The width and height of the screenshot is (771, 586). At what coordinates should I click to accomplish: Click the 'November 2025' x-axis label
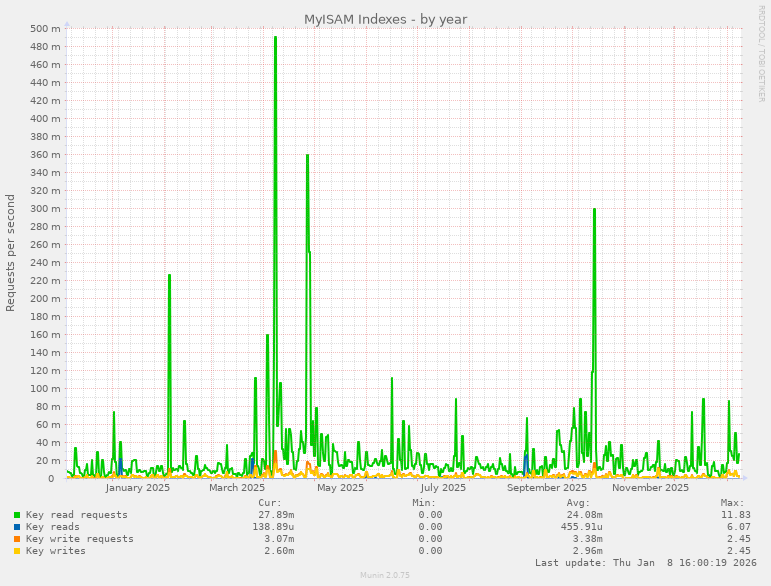(650, 488)
